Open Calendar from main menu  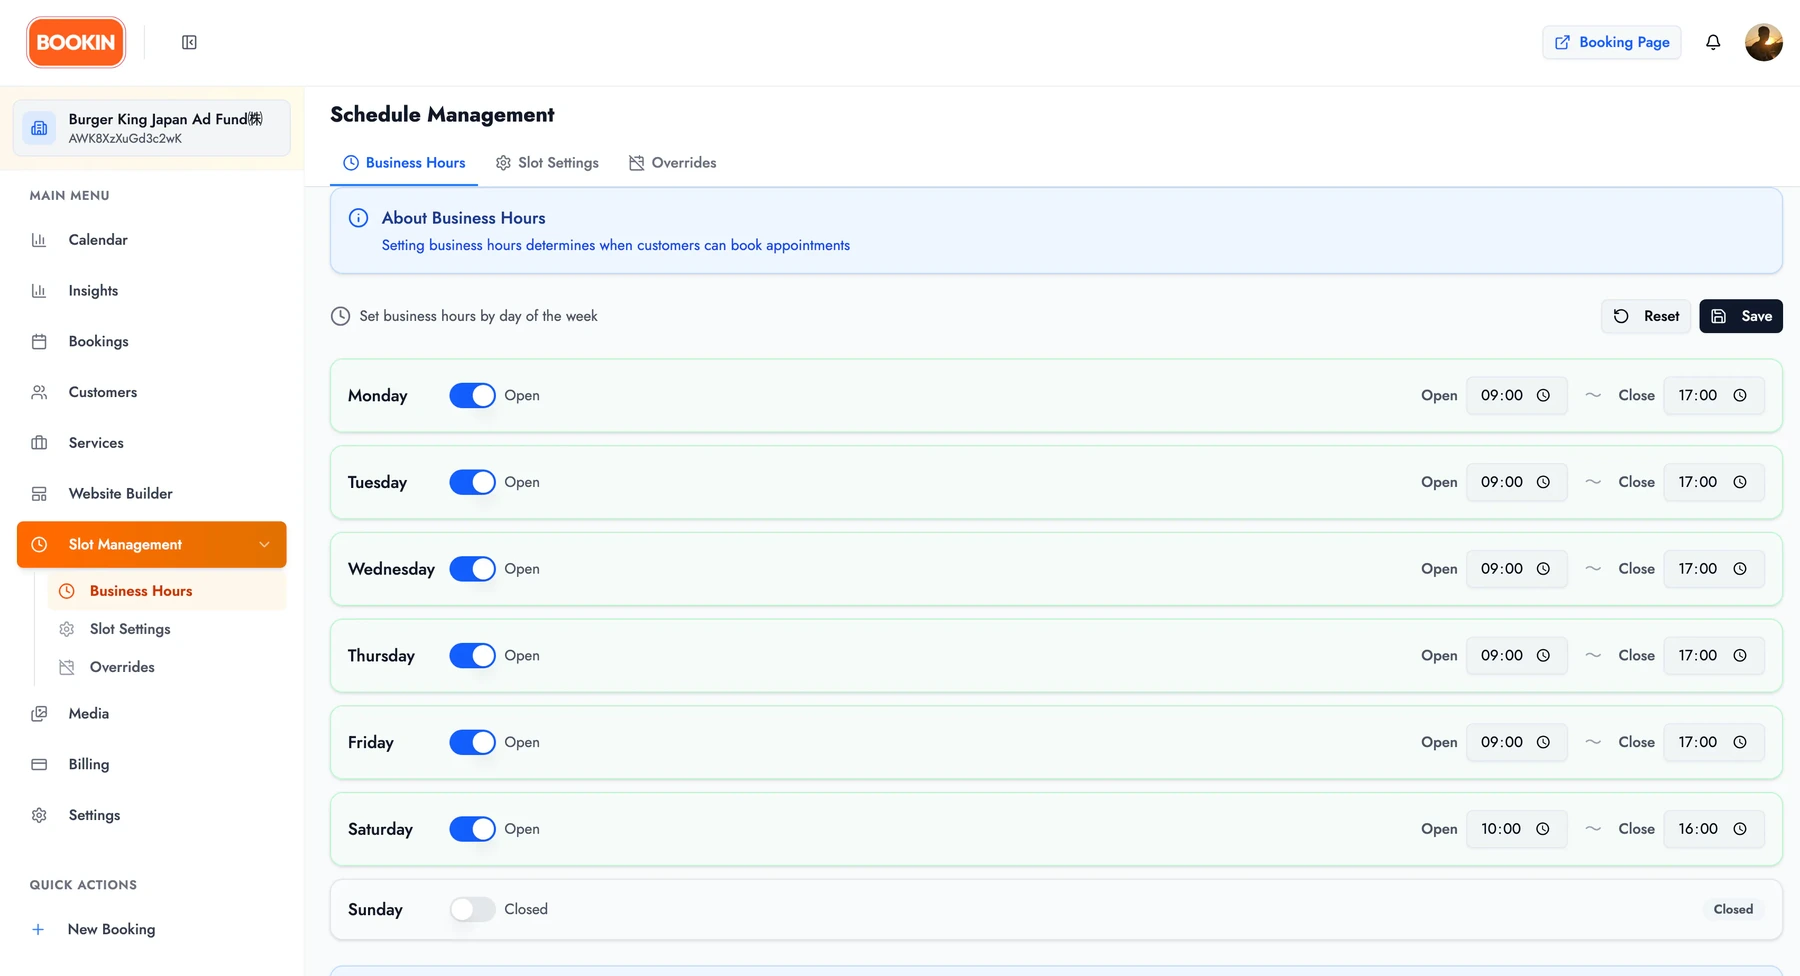point(152,240)
